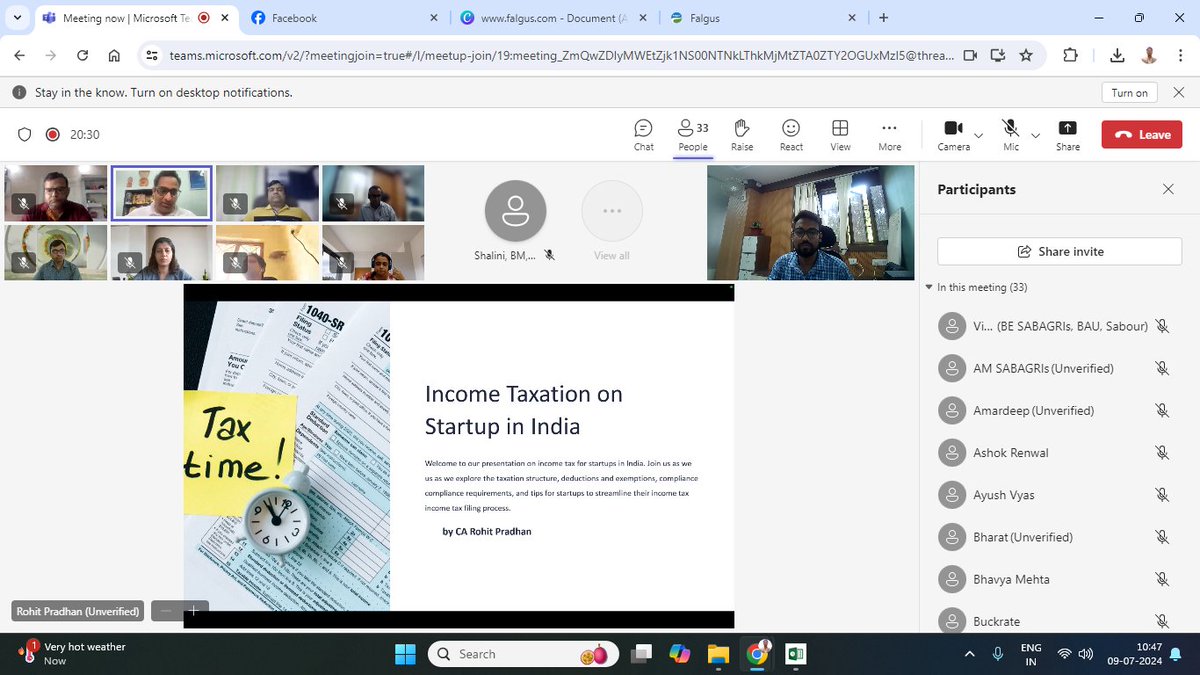Open Windows Start menu

click(x=404, y=654)
